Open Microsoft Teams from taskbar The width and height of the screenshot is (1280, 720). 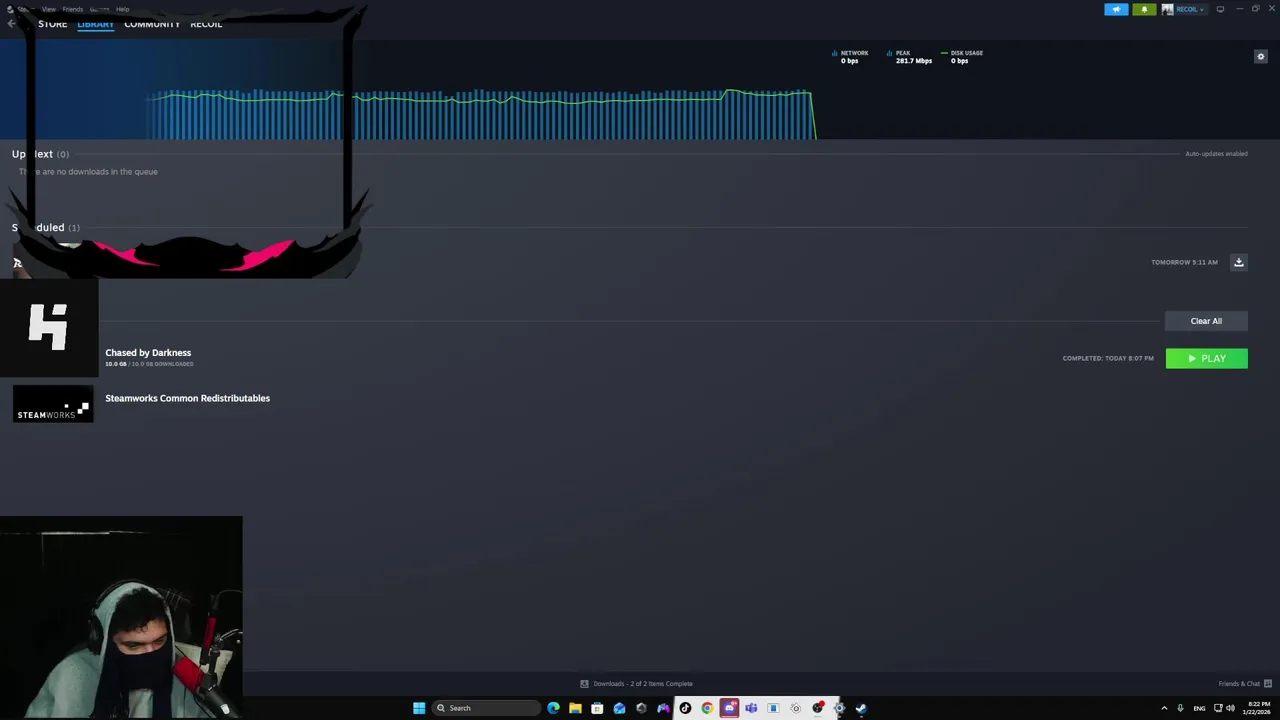(x=751, y=708)
